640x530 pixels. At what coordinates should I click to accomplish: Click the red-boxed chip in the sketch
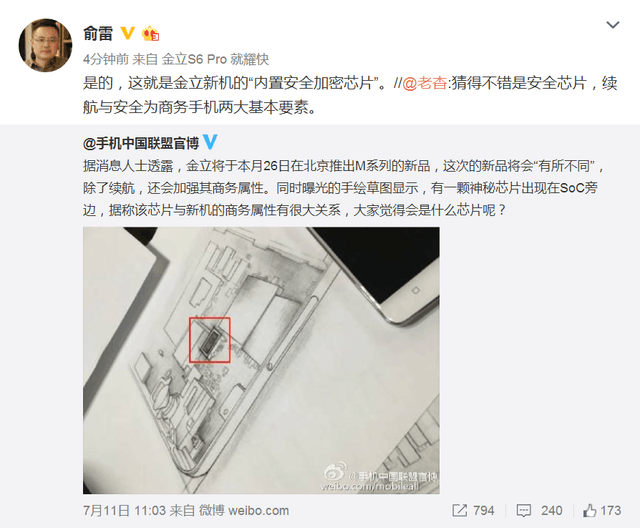210,340
